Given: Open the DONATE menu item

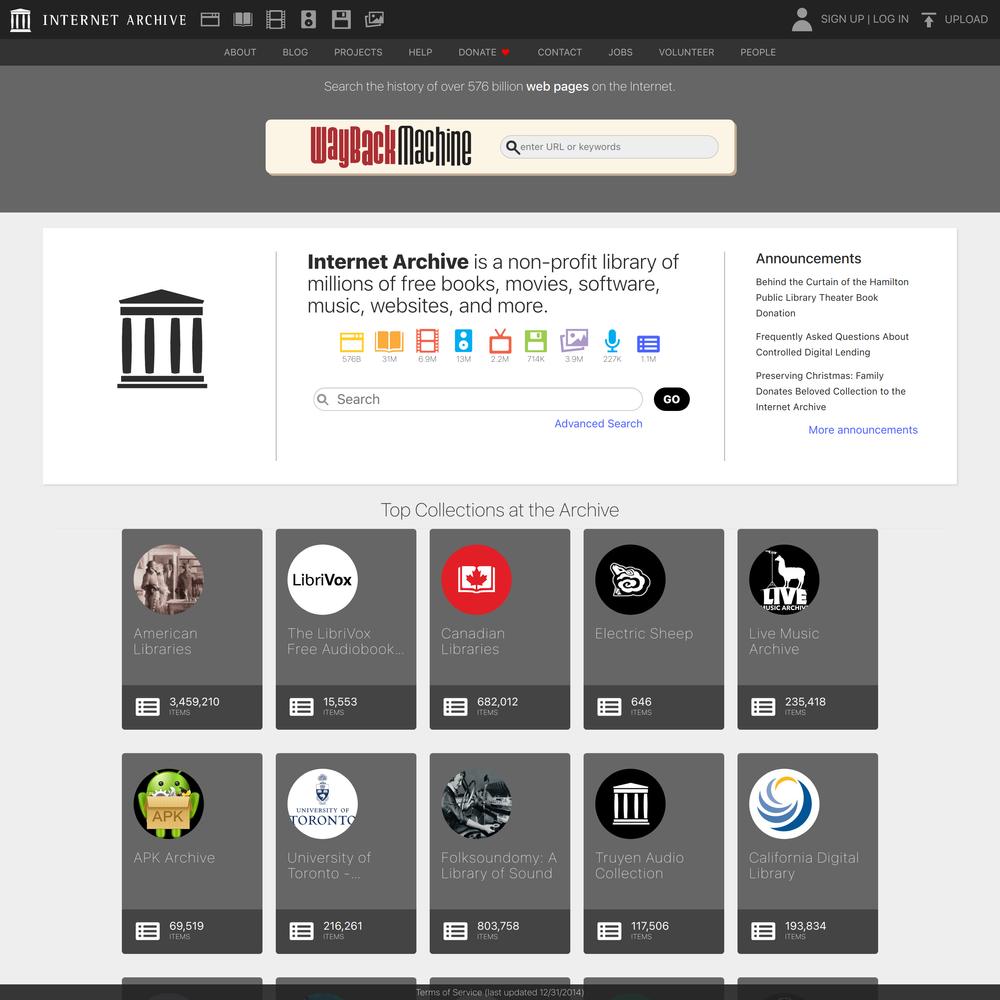Looking at the screenshot, I should click(484, 52).
